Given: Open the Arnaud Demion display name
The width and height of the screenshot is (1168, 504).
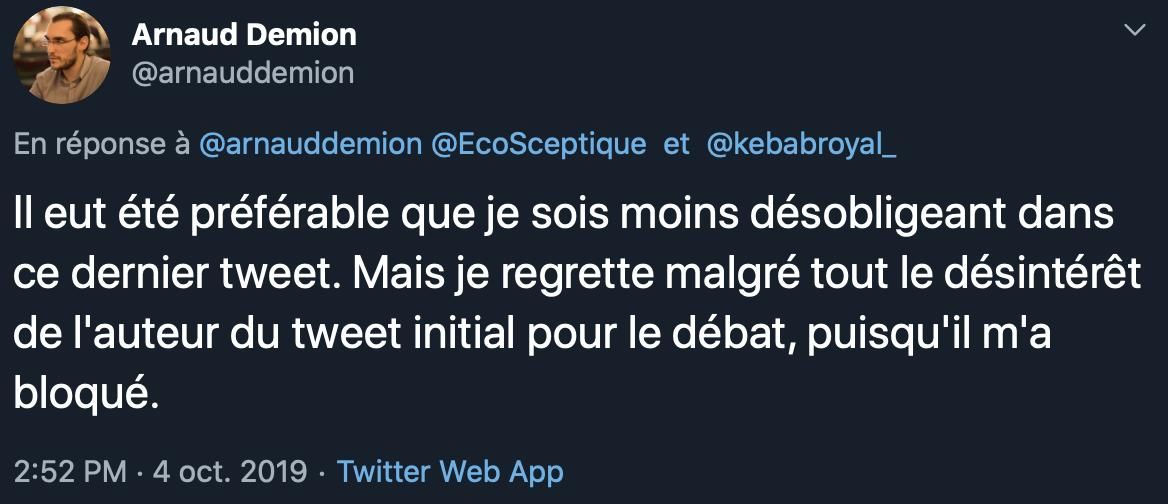Looking at the screenshot, I should (x=244, y=35).
